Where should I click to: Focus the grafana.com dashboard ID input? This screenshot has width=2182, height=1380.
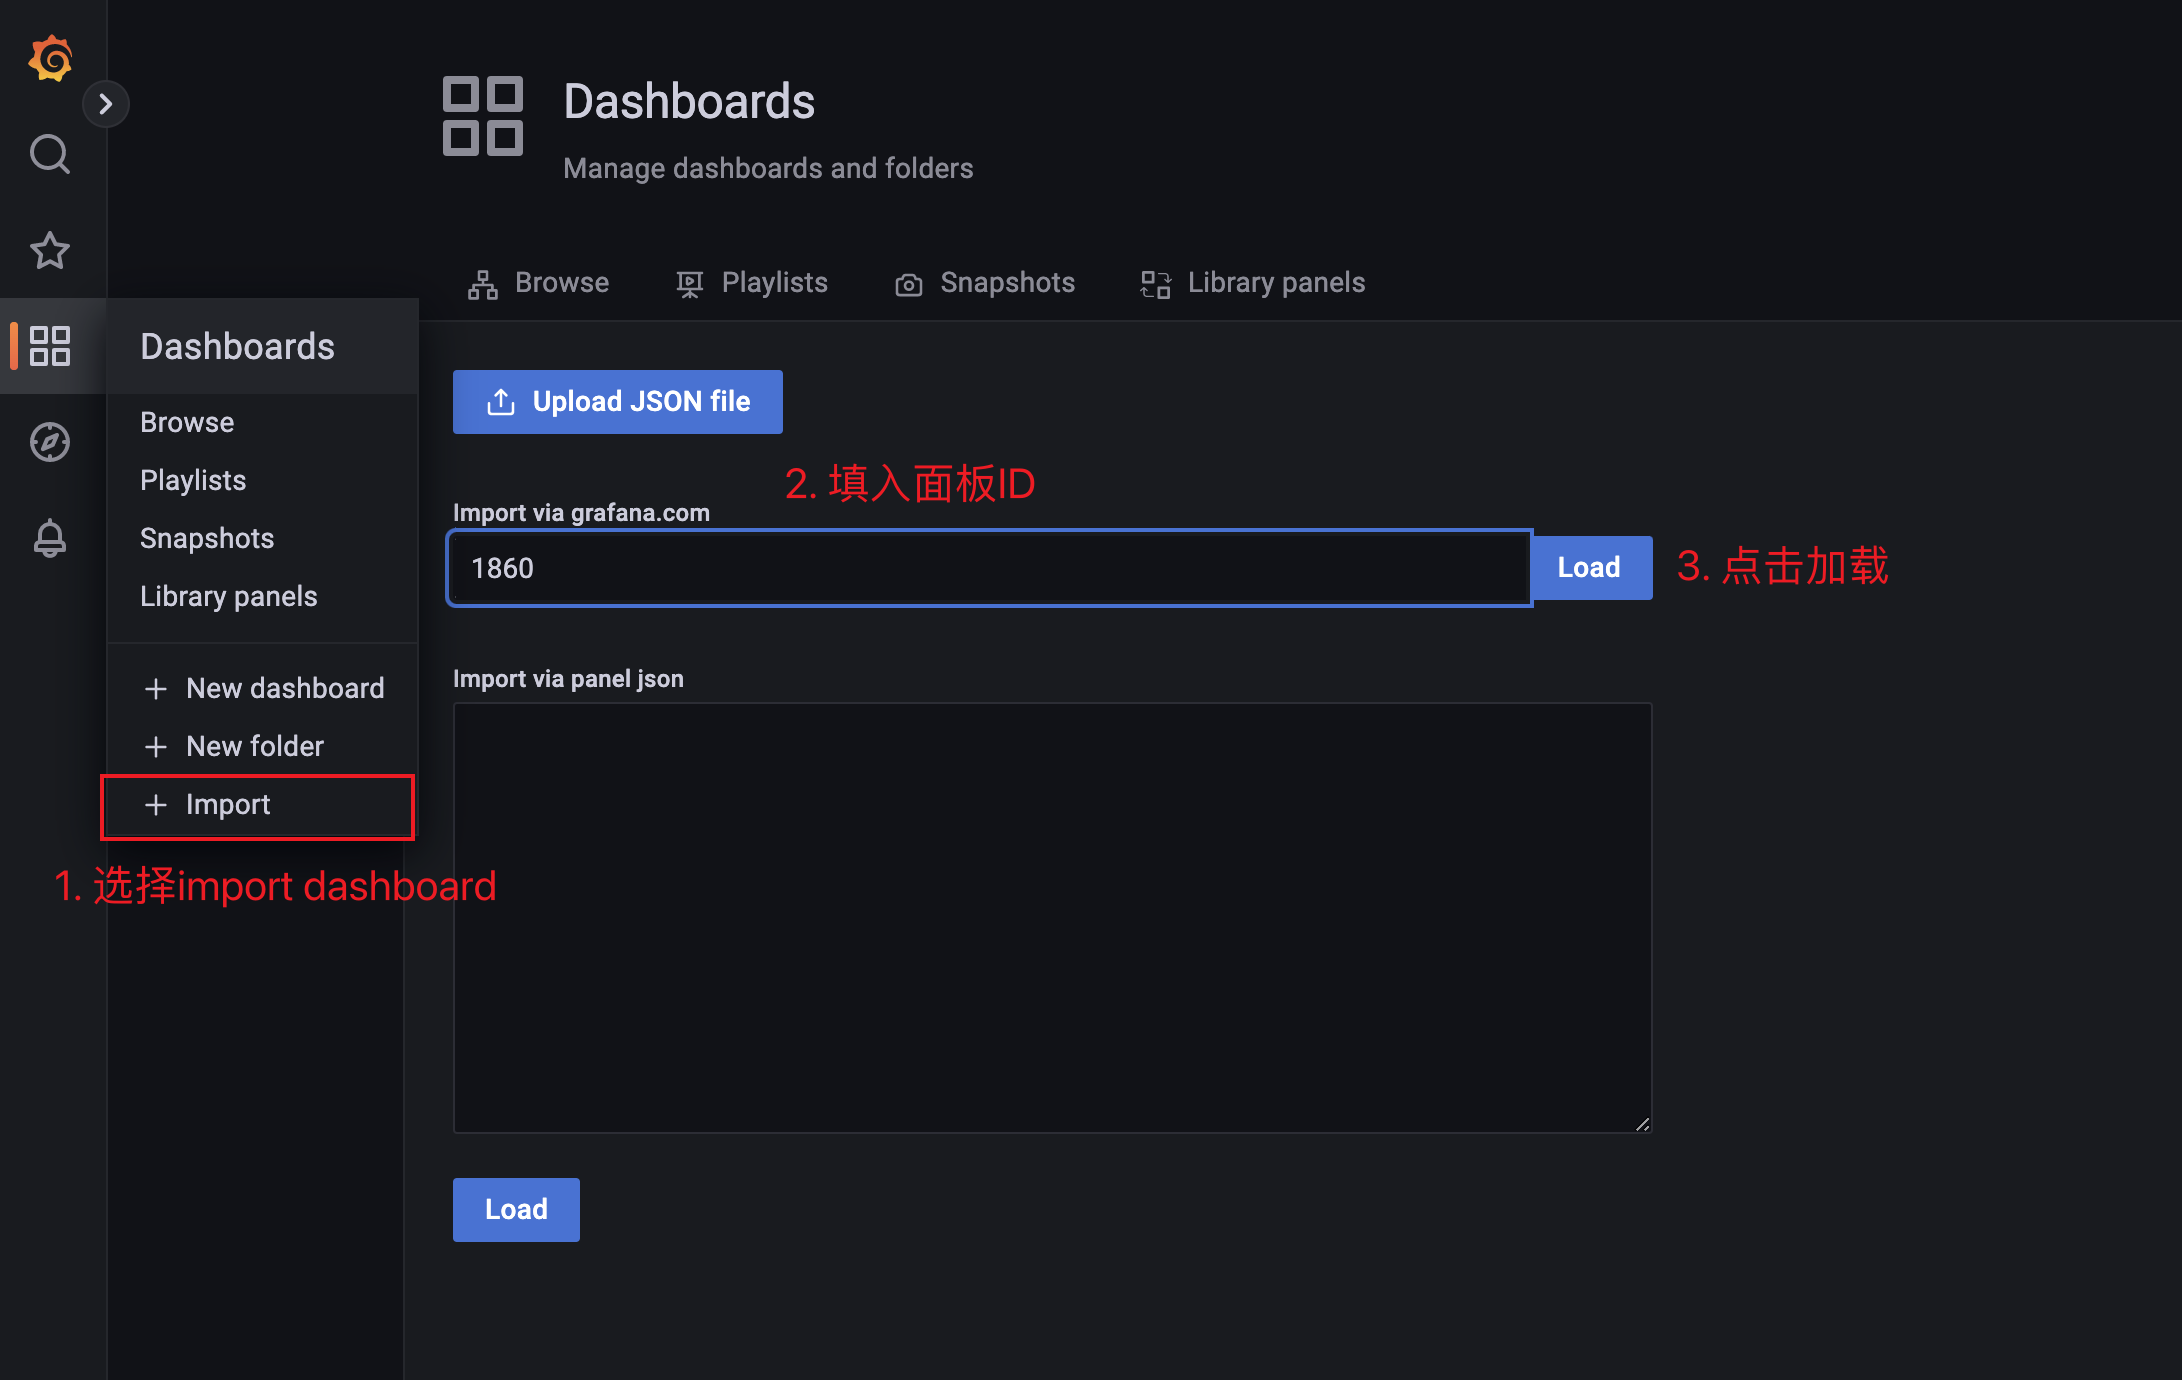coord(988,568)
